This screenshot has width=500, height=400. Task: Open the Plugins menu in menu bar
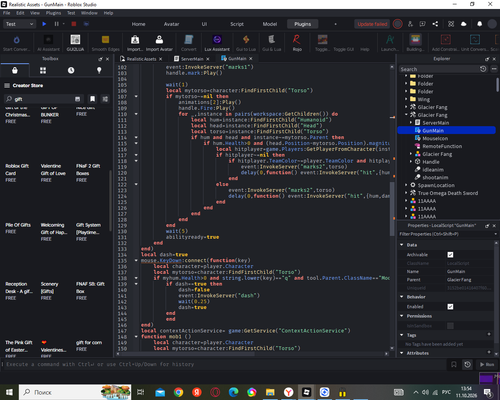[53, 13]
